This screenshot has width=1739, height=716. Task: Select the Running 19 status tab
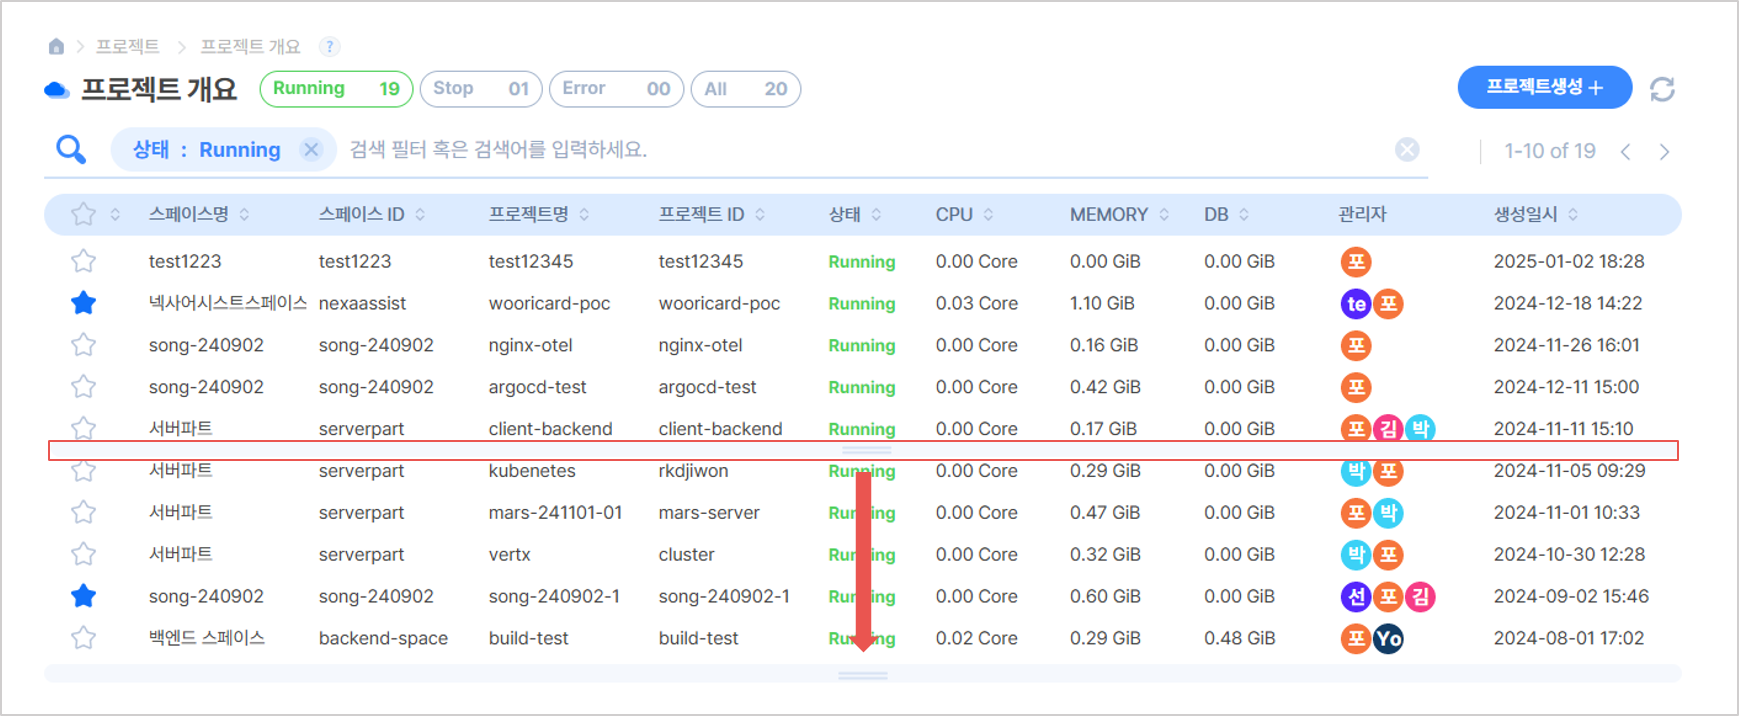coord(336,89)
